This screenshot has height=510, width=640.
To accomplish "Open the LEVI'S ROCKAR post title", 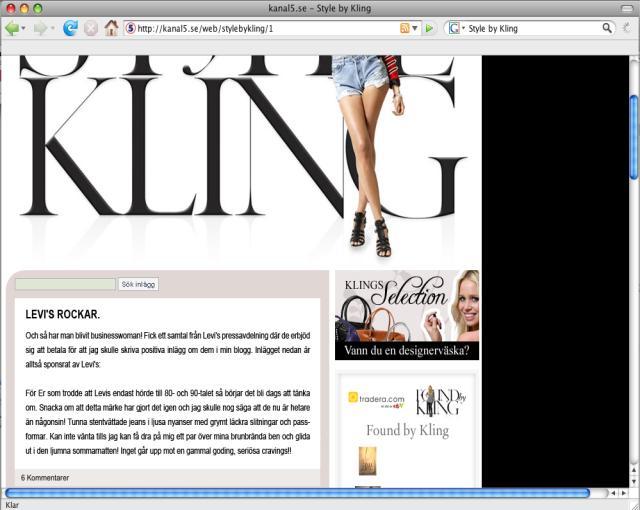I will [62, 315].
